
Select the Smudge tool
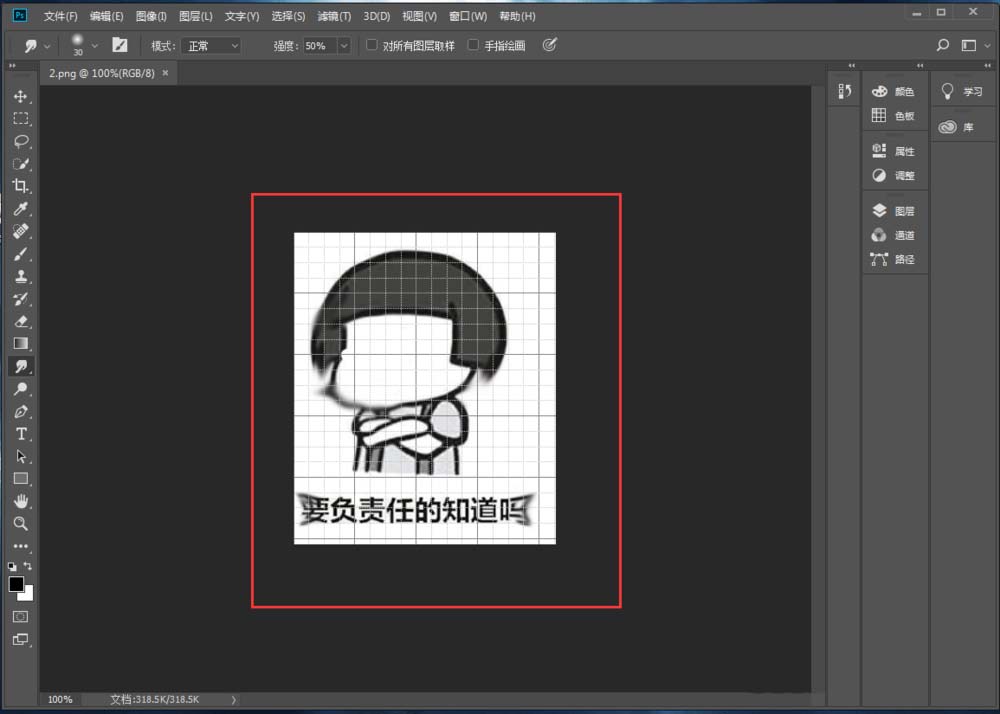coord(21,366)
